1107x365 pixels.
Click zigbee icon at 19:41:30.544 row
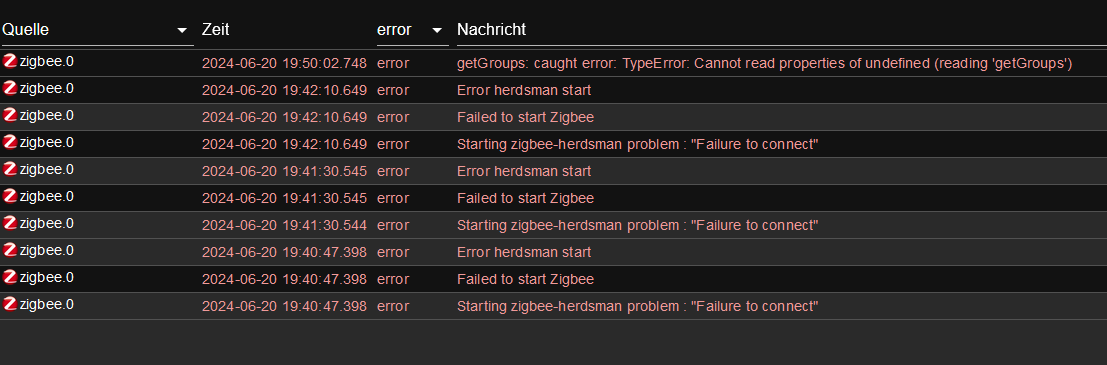pyautogui.click(x=10, y=223)
